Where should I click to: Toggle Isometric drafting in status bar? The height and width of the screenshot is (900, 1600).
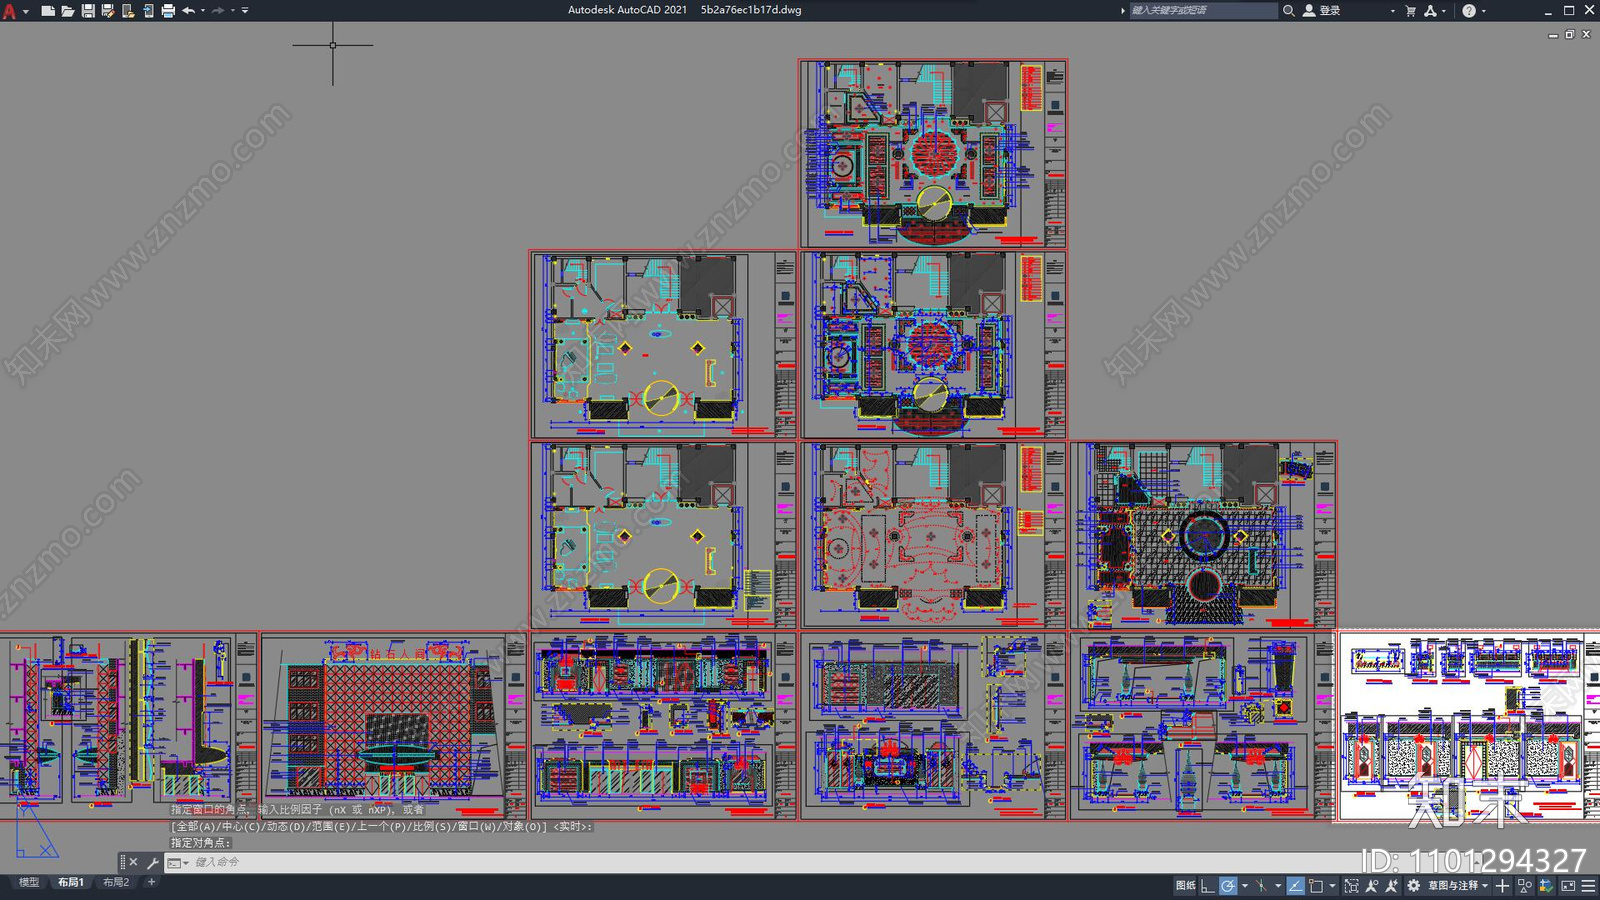click(x=1261, y=885)
